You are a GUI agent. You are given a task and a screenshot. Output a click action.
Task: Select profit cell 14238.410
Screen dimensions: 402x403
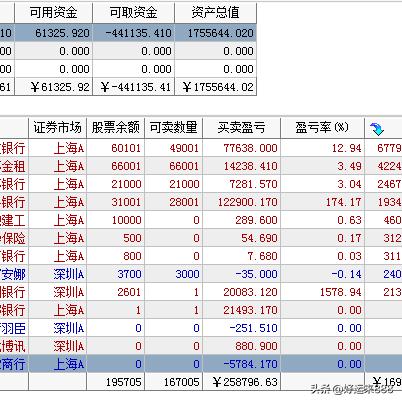(241, 166)
